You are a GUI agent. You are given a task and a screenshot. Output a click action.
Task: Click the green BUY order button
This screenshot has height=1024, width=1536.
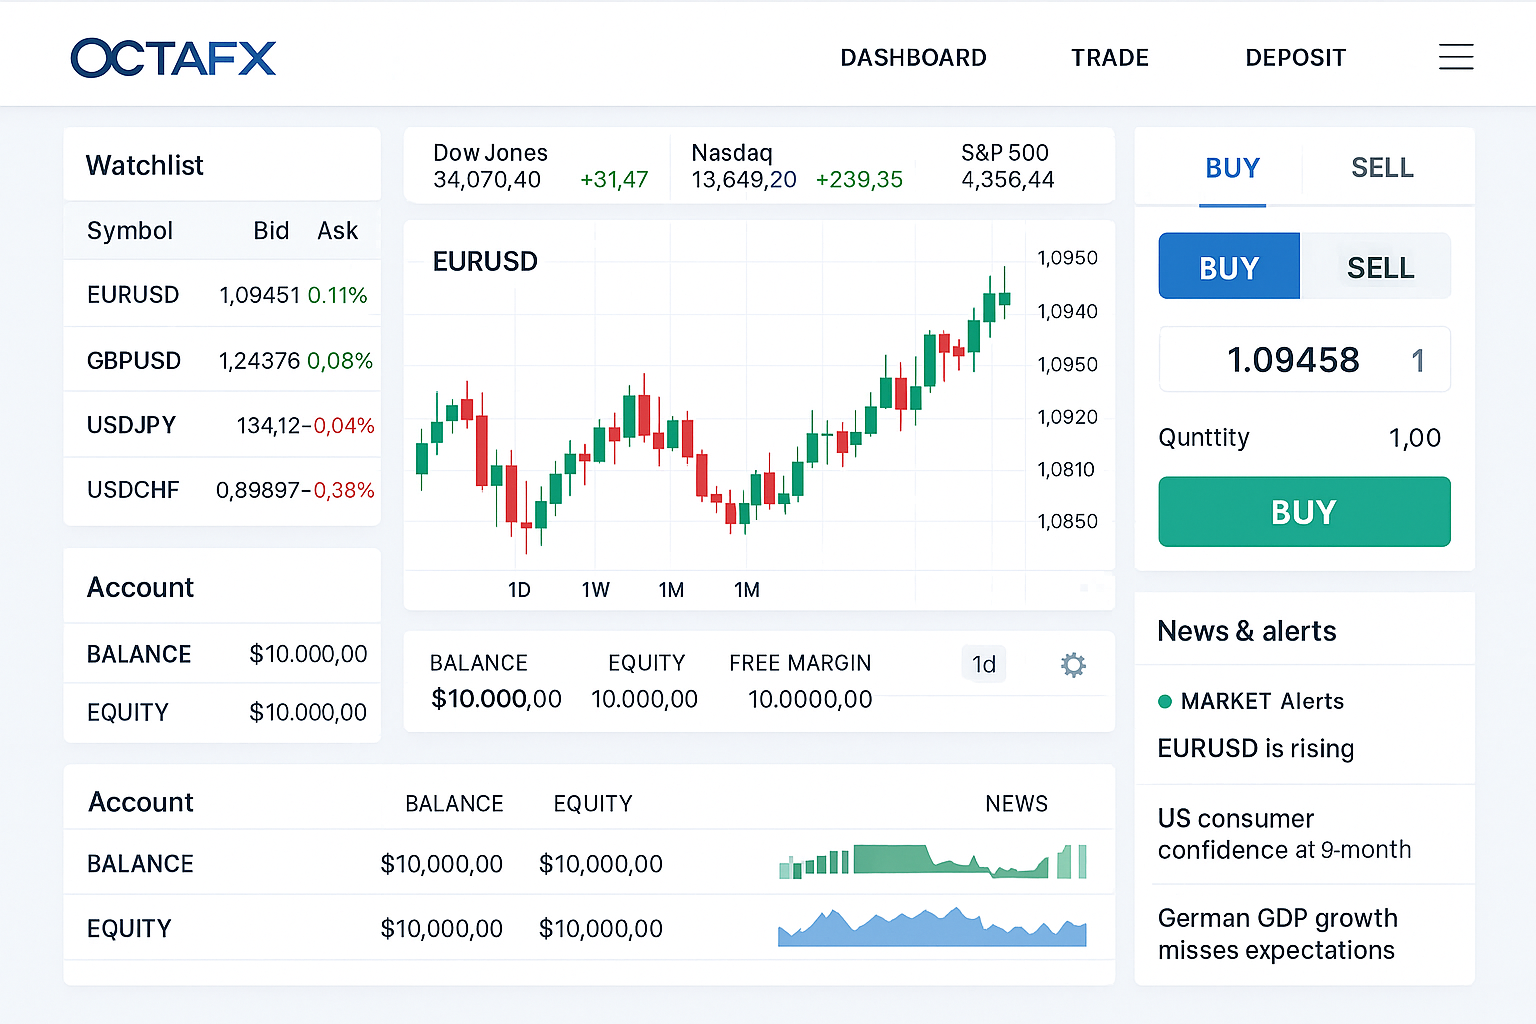[x=1304, y=512]
